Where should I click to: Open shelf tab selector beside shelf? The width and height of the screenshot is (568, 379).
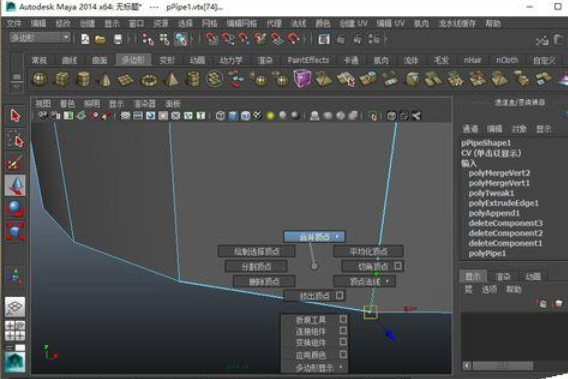point(17,77)
